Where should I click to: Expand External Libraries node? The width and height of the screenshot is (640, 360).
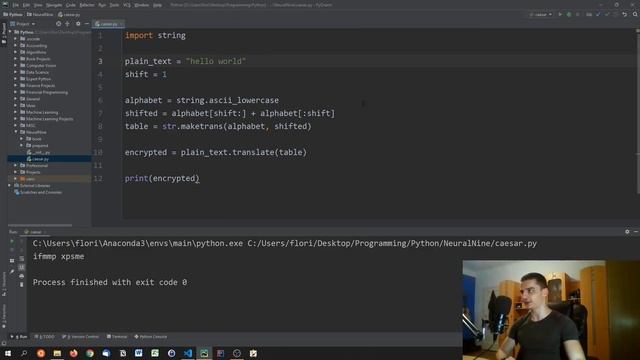click(10, 186)
